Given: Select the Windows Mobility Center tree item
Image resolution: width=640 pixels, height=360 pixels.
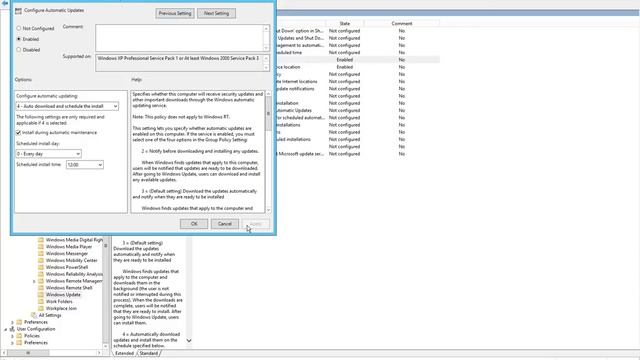Looking at the screenshot, I should point(71,260).
